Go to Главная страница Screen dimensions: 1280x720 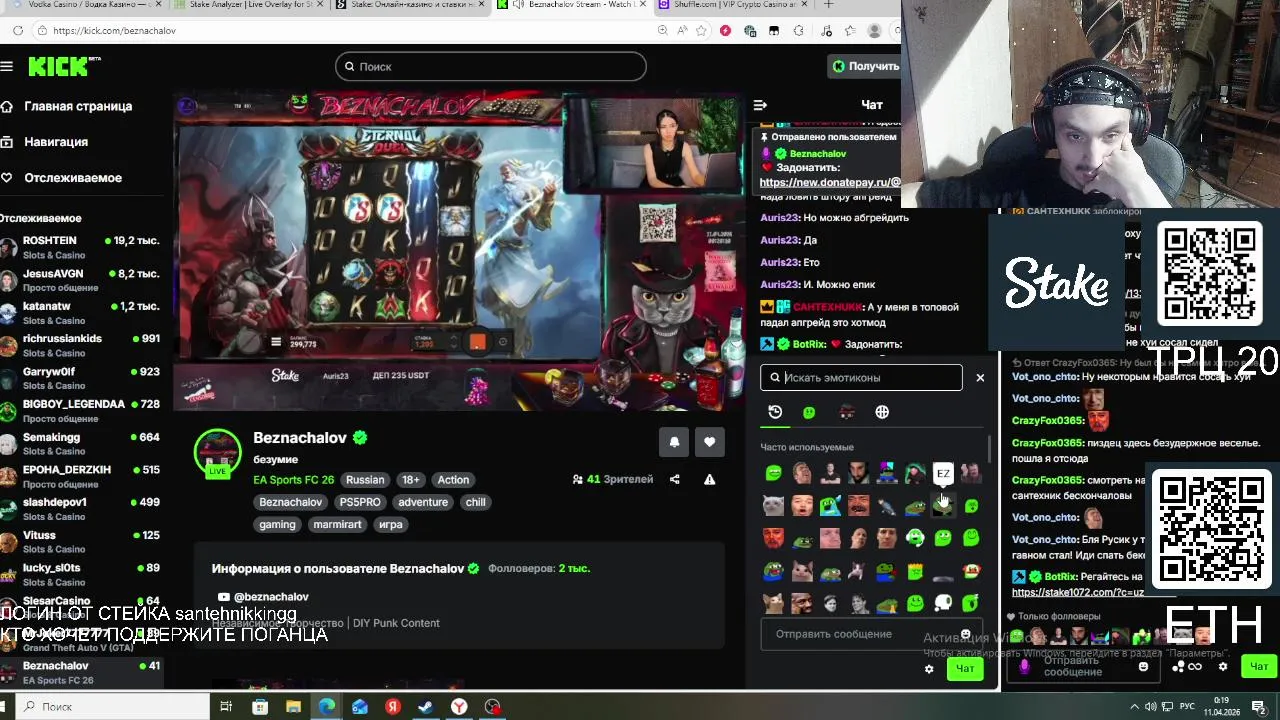[x=67, y=106]
